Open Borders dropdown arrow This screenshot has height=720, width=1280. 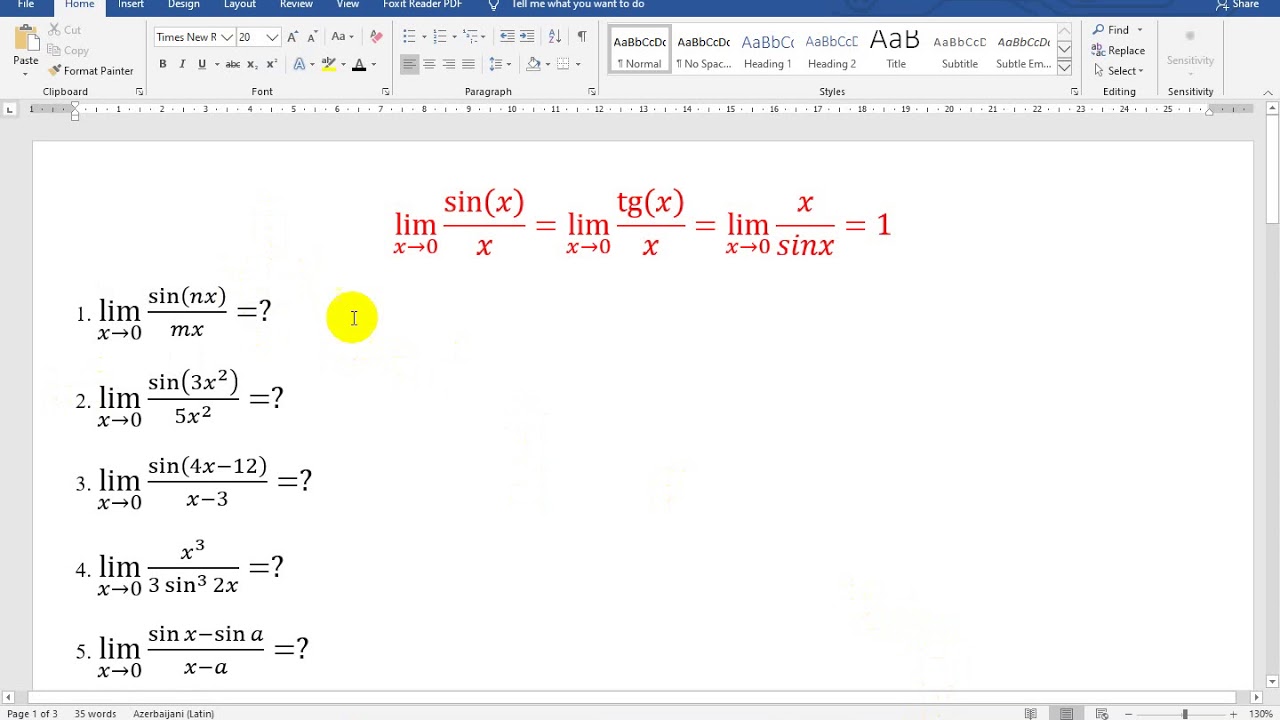tap(578, 65)
